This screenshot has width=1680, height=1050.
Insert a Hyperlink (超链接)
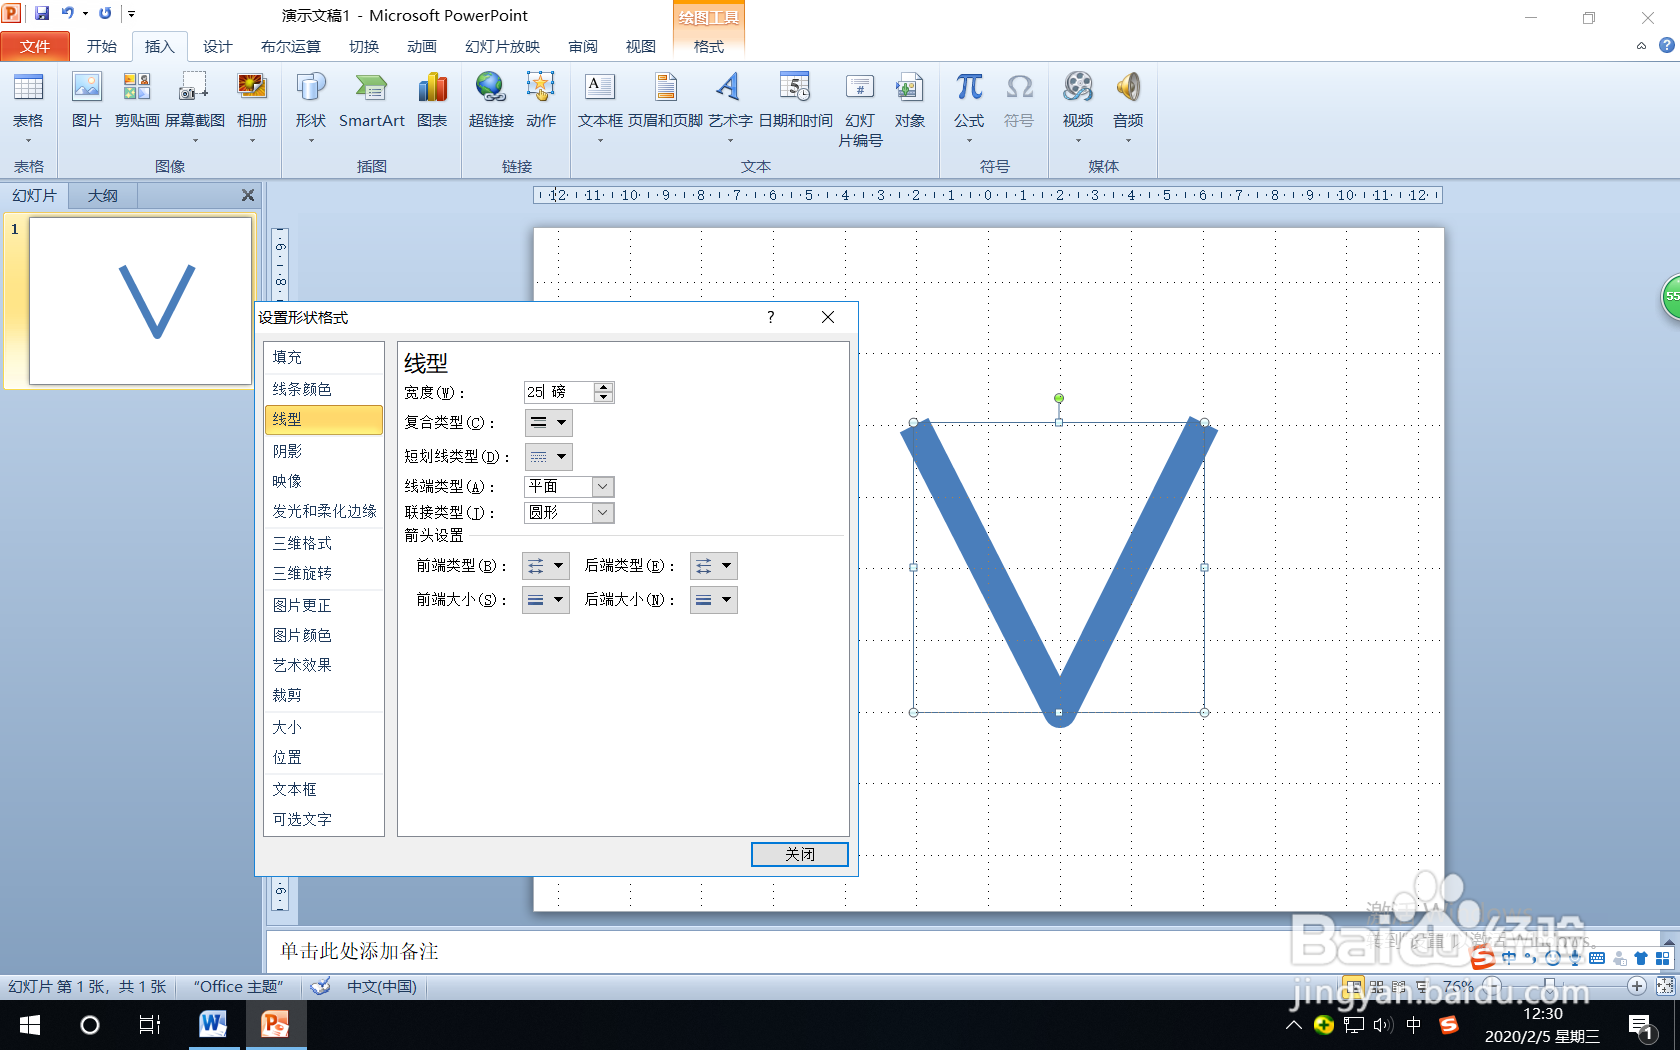[x=491, y=103]
